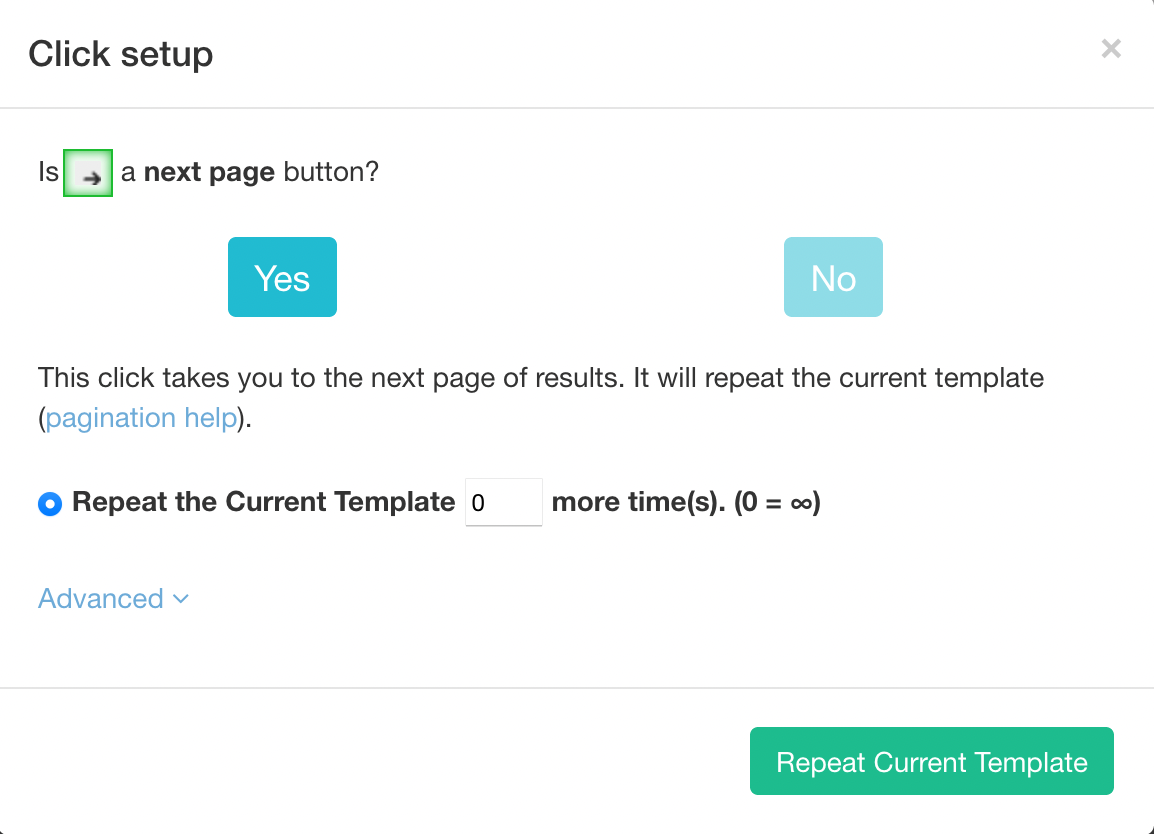Click the bold next page text

(209, 172)
